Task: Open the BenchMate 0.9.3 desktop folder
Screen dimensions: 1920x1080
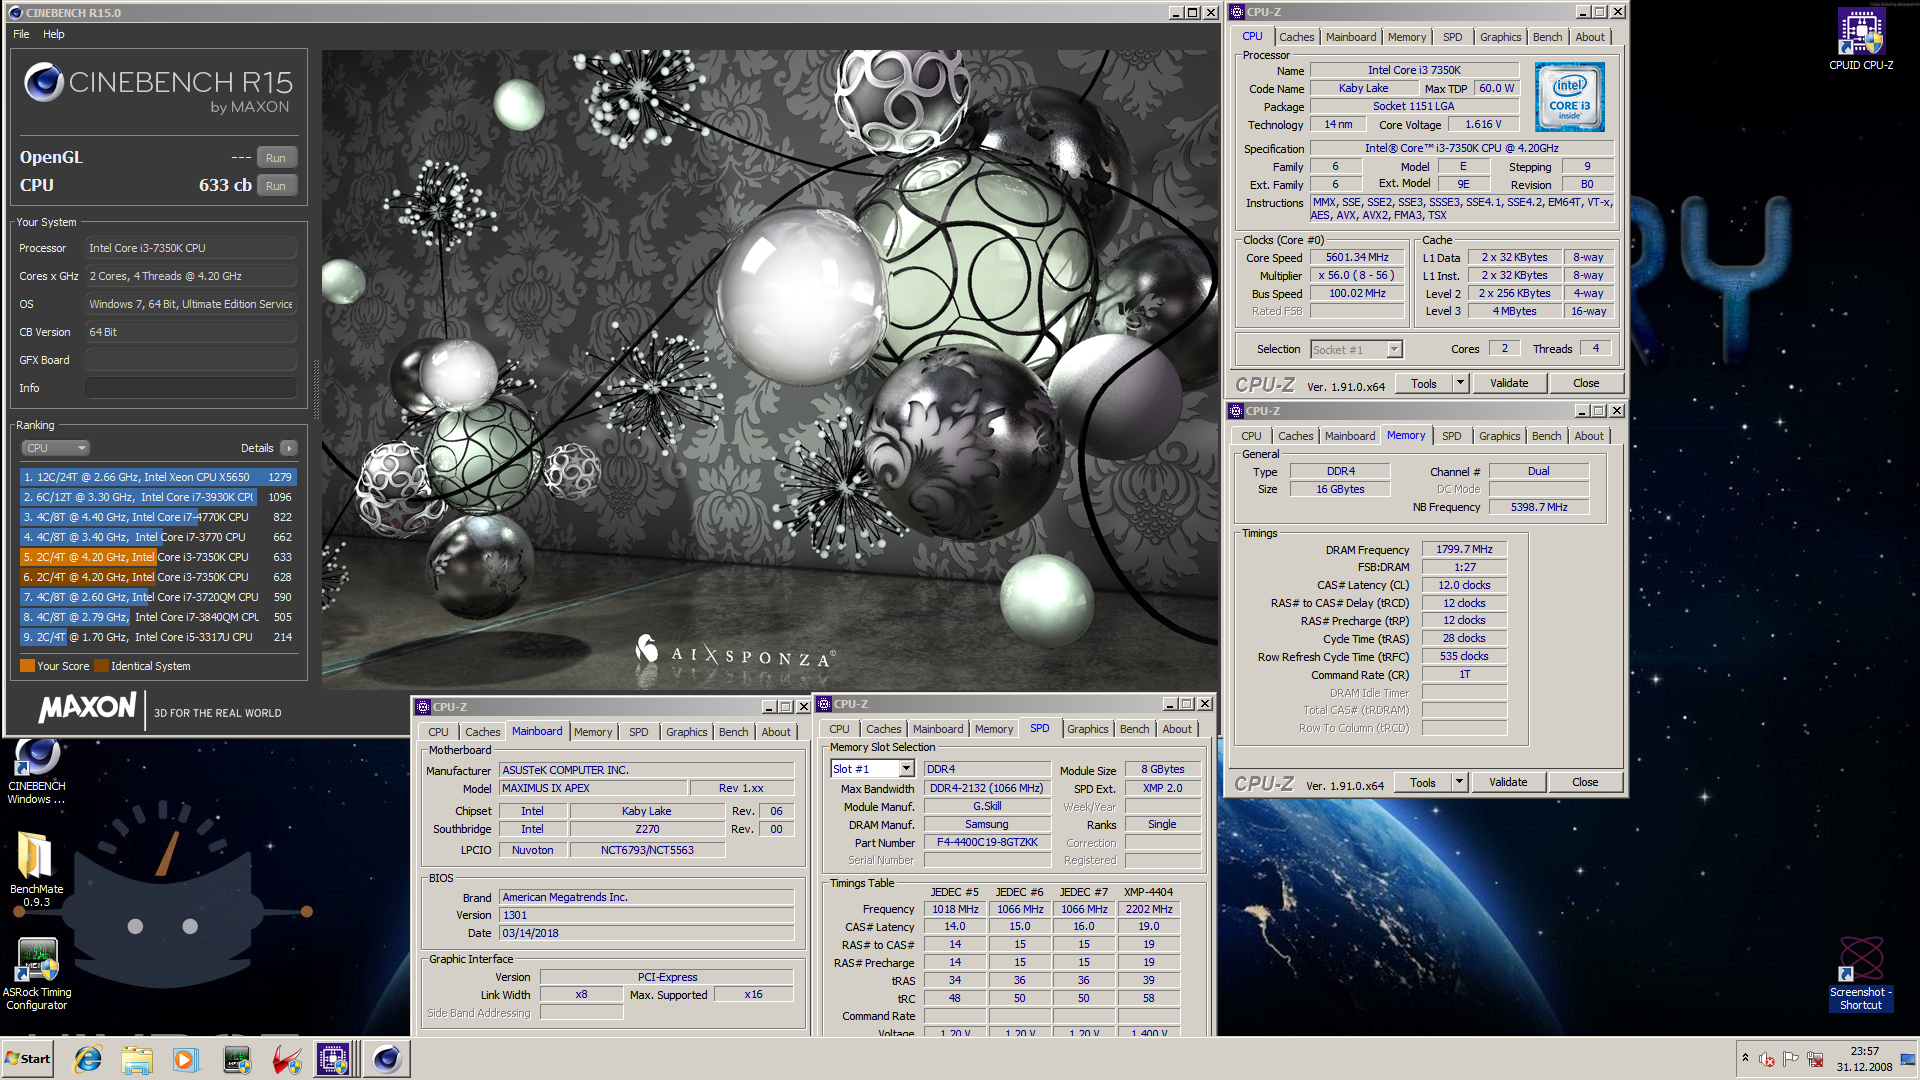Action: 36,869
